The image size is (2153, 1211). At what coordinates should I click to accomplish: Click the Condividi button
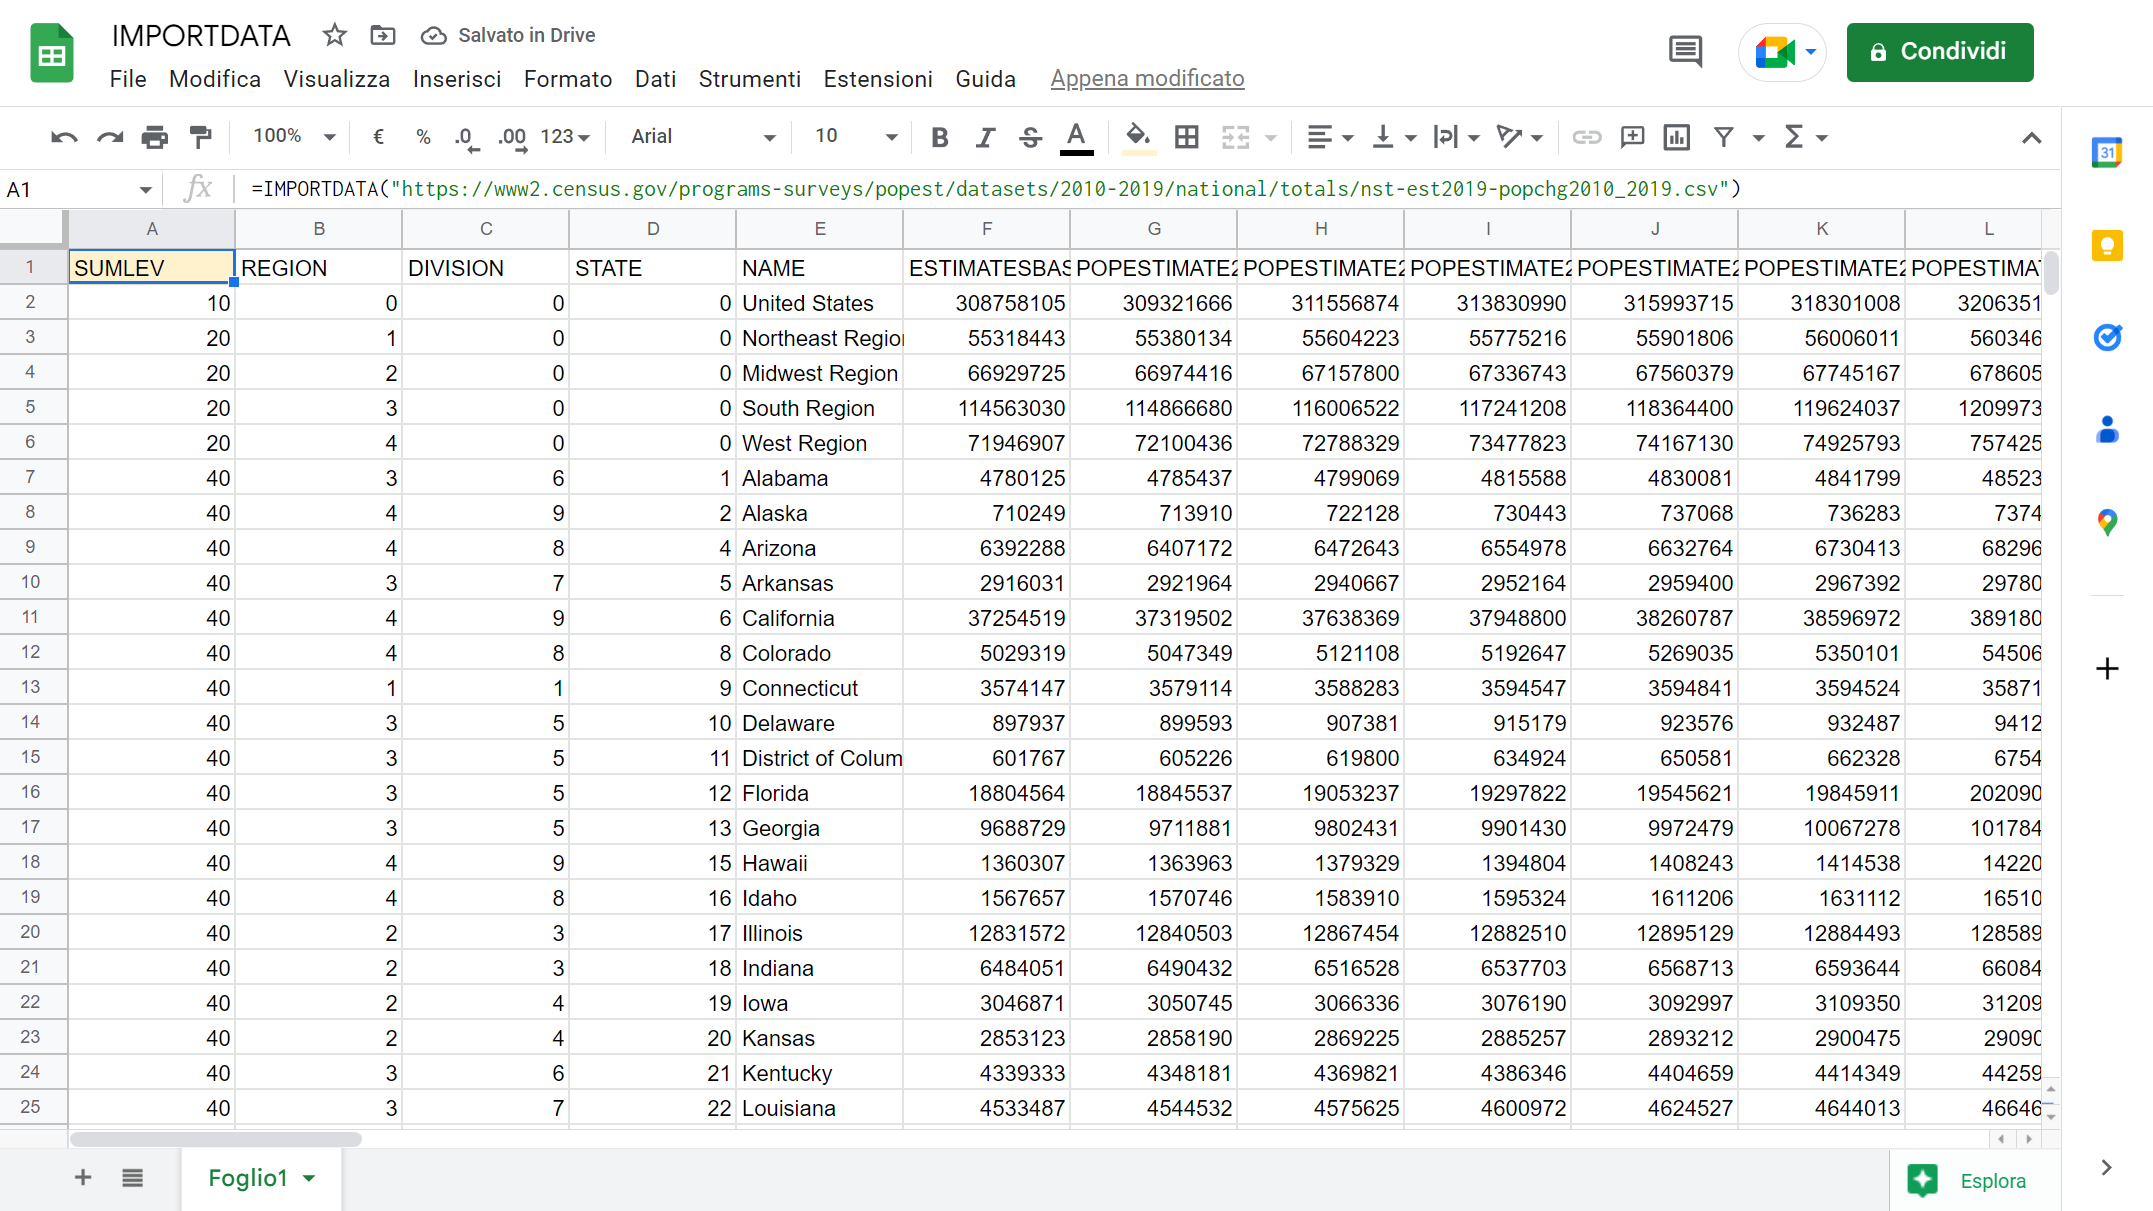tap(1939, 51)
